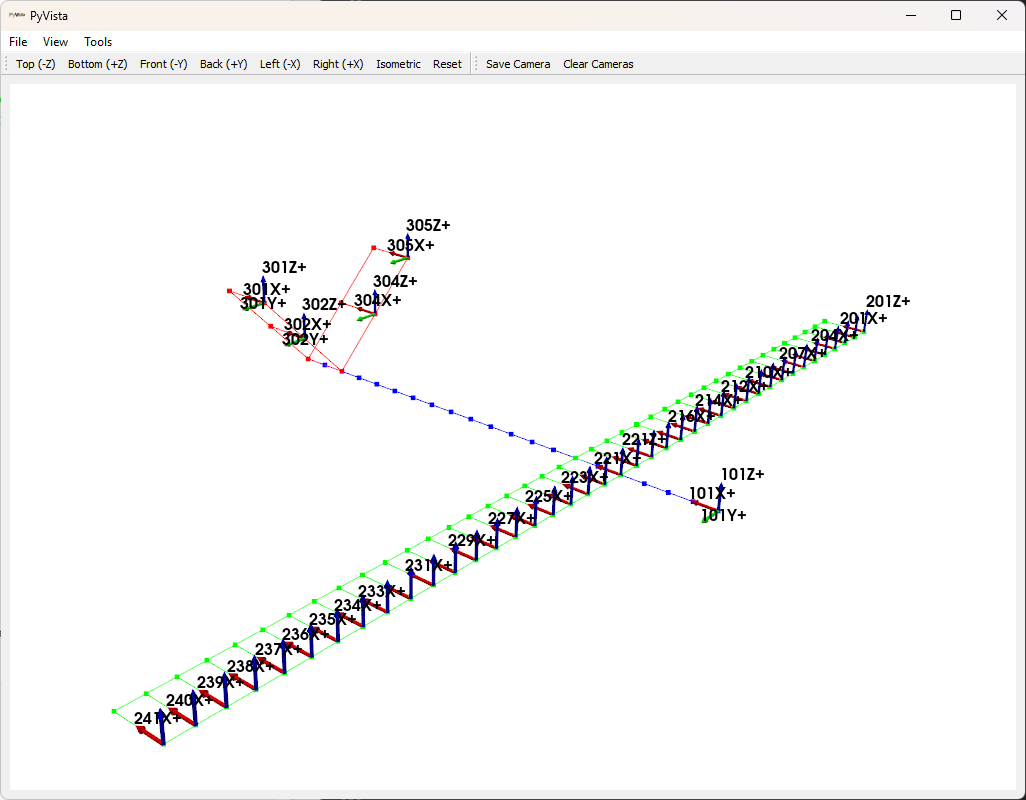Maximize the PyVista window
The image size is (1026, 800).
956,15
